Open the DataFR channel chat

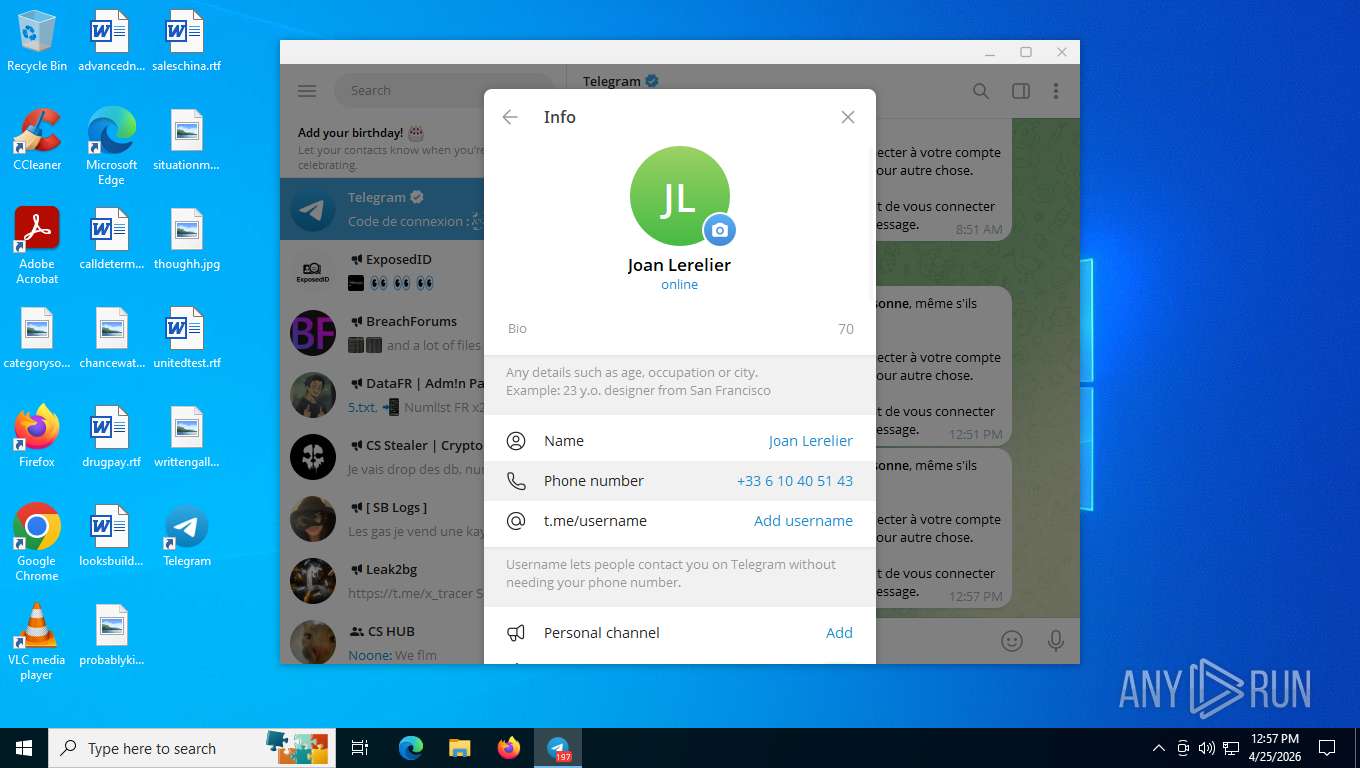[382, 395]
